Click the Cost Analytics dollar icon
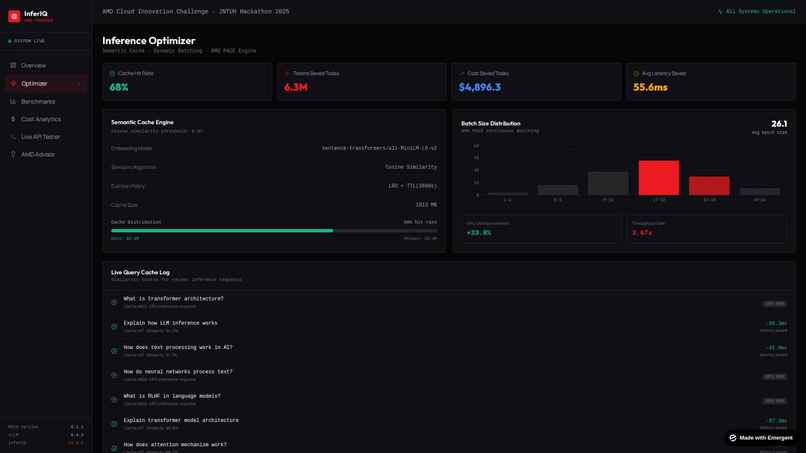Screen dimensions: 806x453 pyautogui.click(x=13, y=119)
